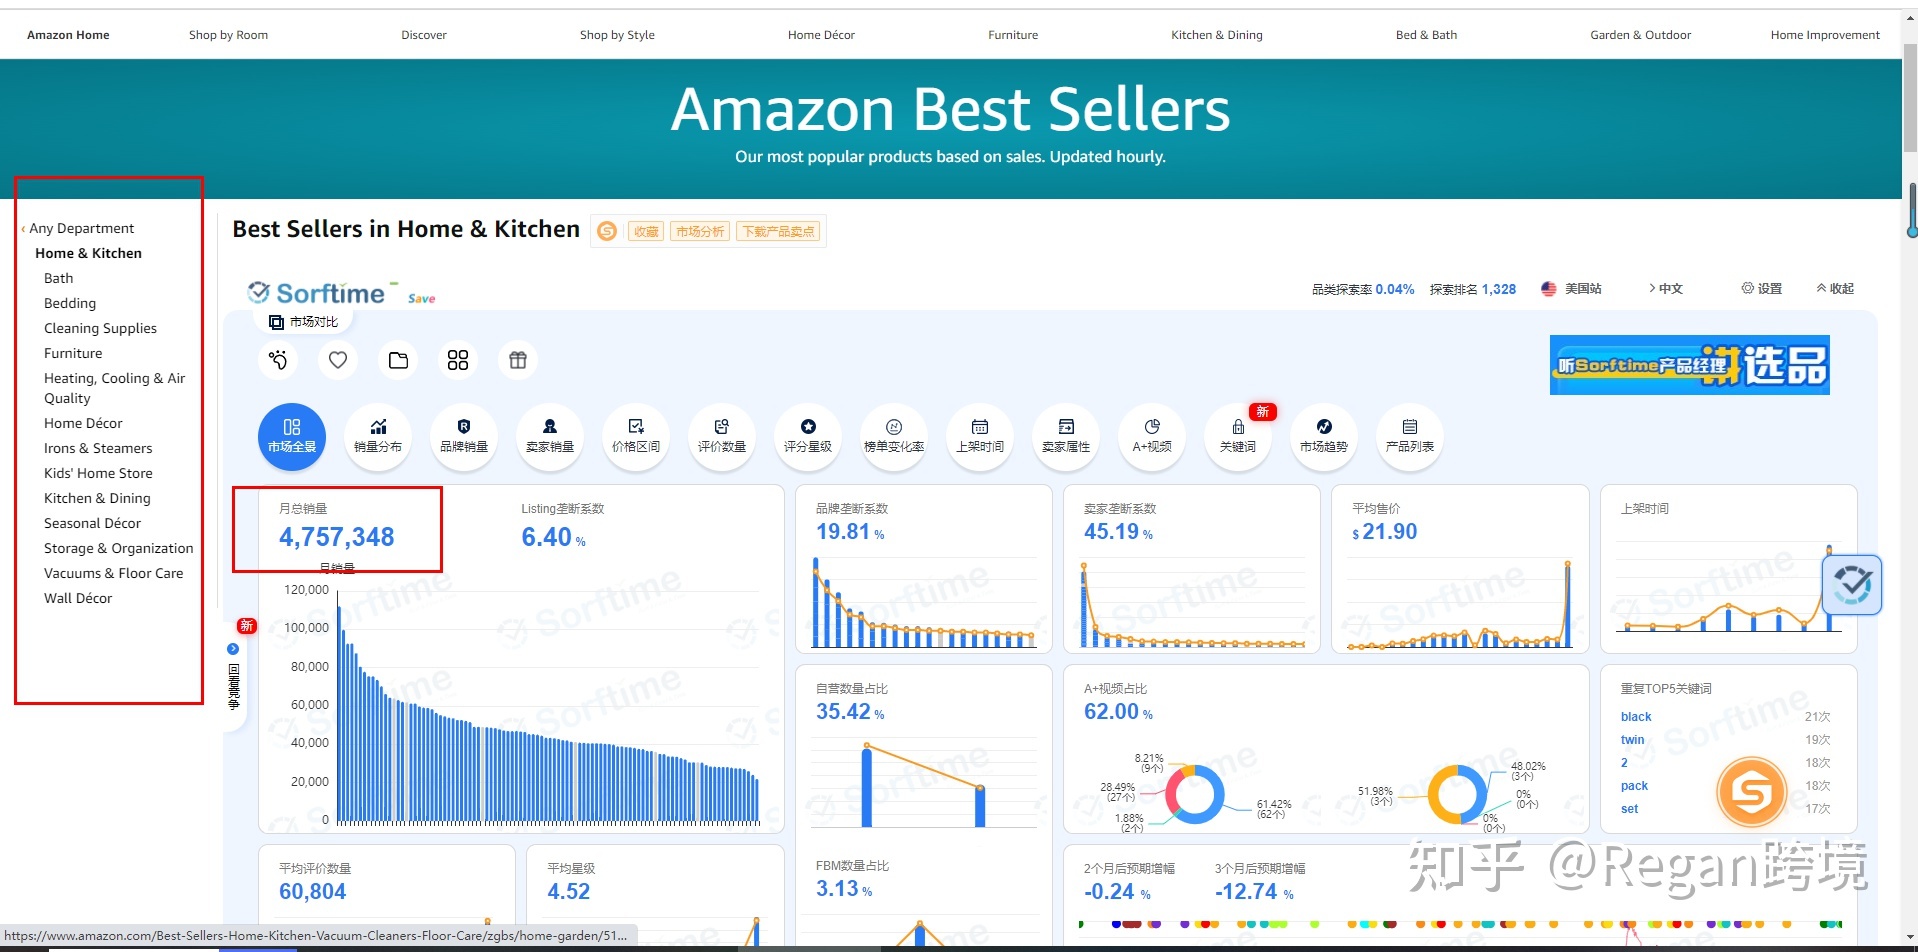
Task: Collapse the Sorftime panel with 收起
Action: coord(1835,288)
